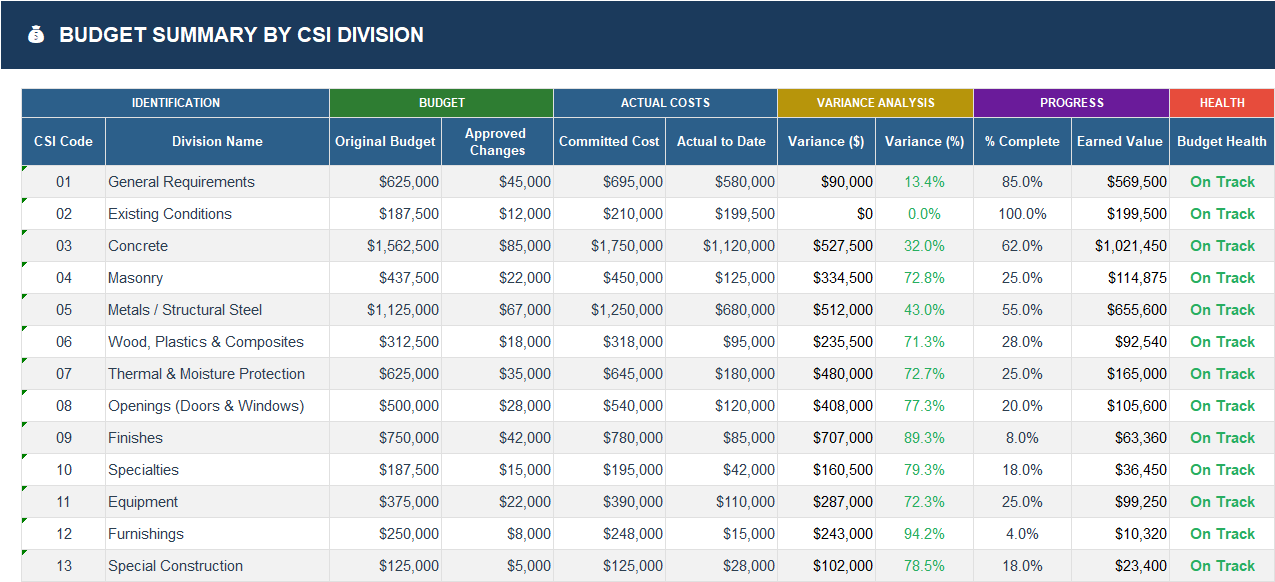Select Existing Conditions actual $199,500

click(x=721, y=214)
